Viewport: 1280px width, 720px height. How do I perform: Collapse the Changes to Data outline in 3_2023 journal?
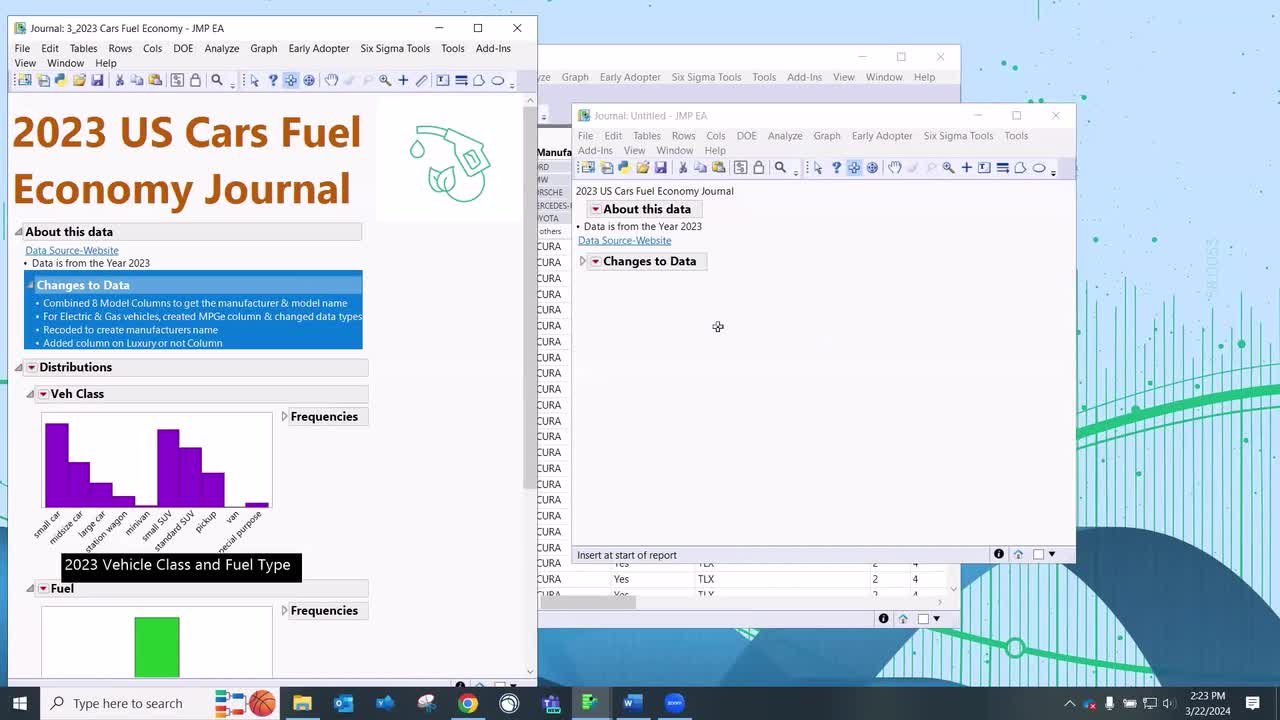(x=30, y=285)
